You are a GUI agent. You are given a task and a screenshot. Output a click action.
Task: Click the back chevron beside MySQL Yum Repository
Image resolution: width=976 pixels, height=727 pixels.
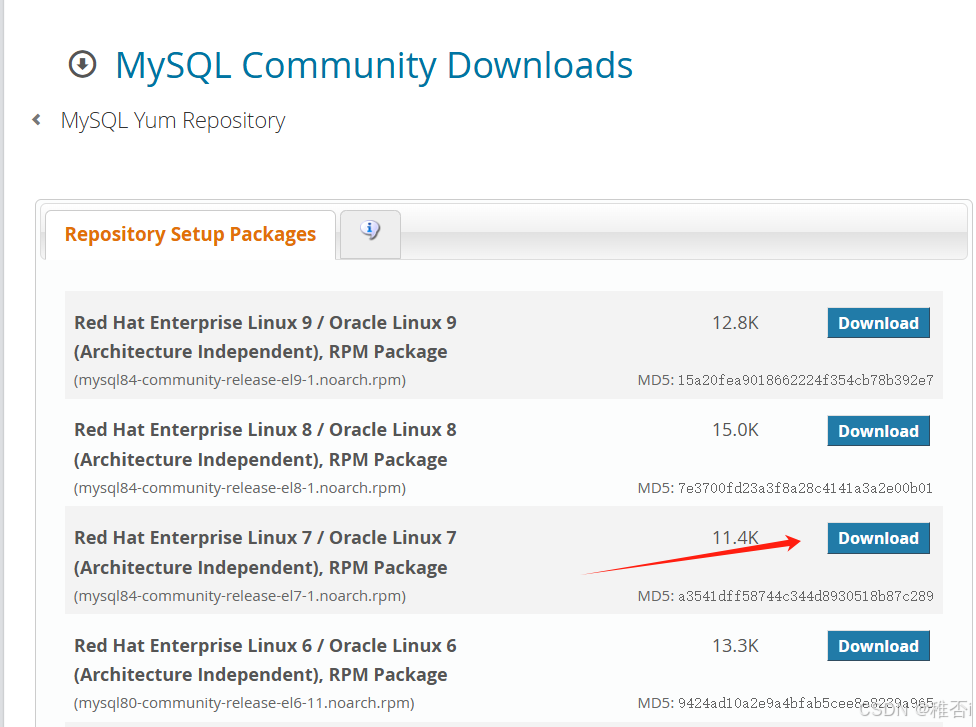[x=37, y=120]
